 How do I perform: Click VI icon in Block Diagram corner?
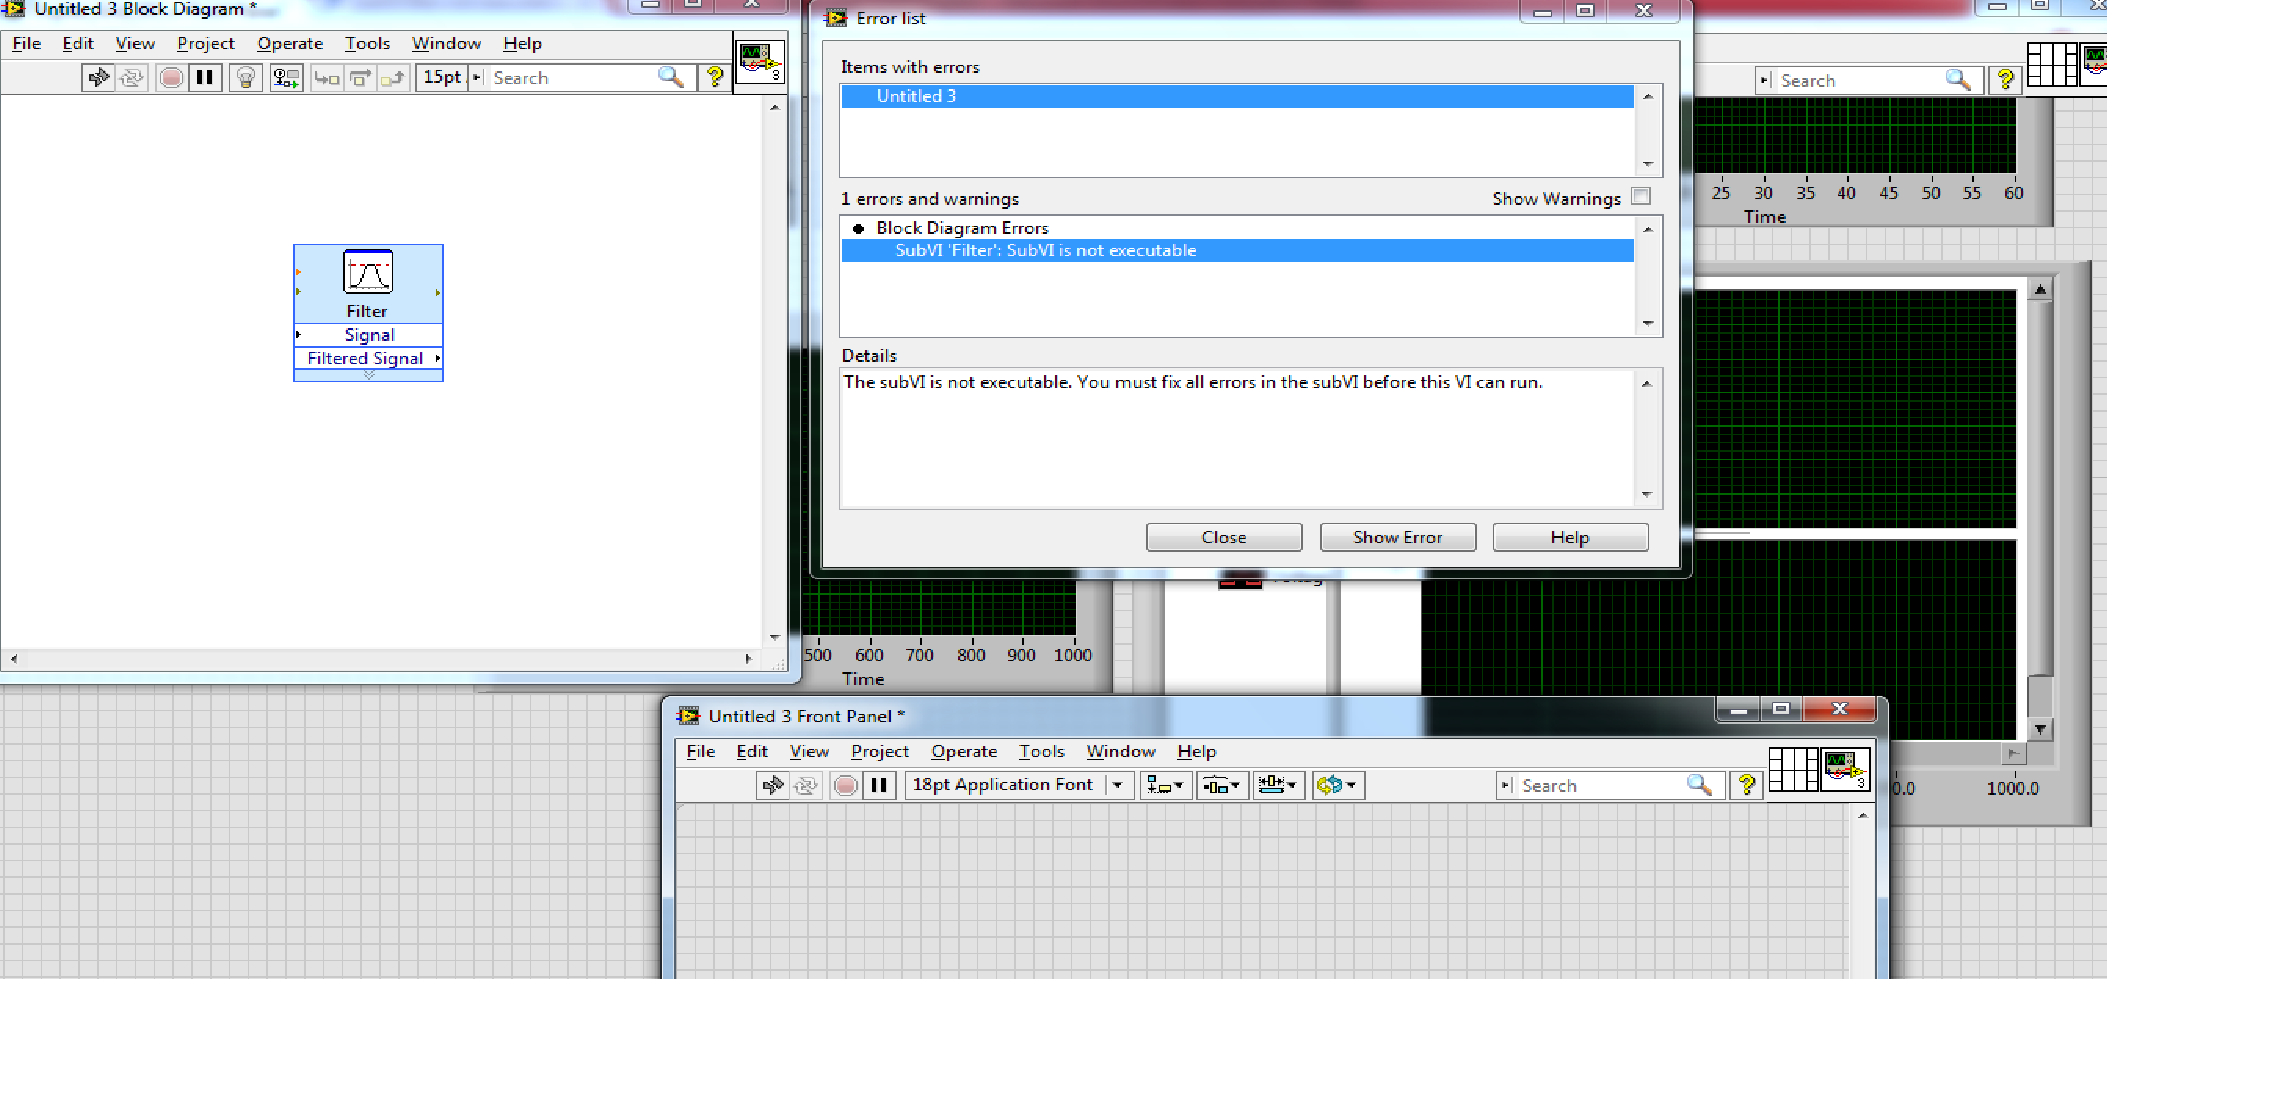pyautogui.click(x=760, y=62)
